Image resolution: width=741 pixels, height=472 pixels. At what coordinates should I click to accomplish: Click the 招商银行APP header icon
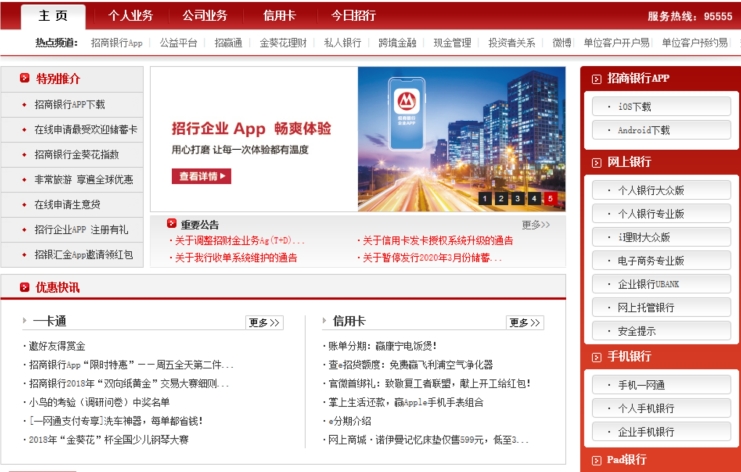(x=596, y=79)
